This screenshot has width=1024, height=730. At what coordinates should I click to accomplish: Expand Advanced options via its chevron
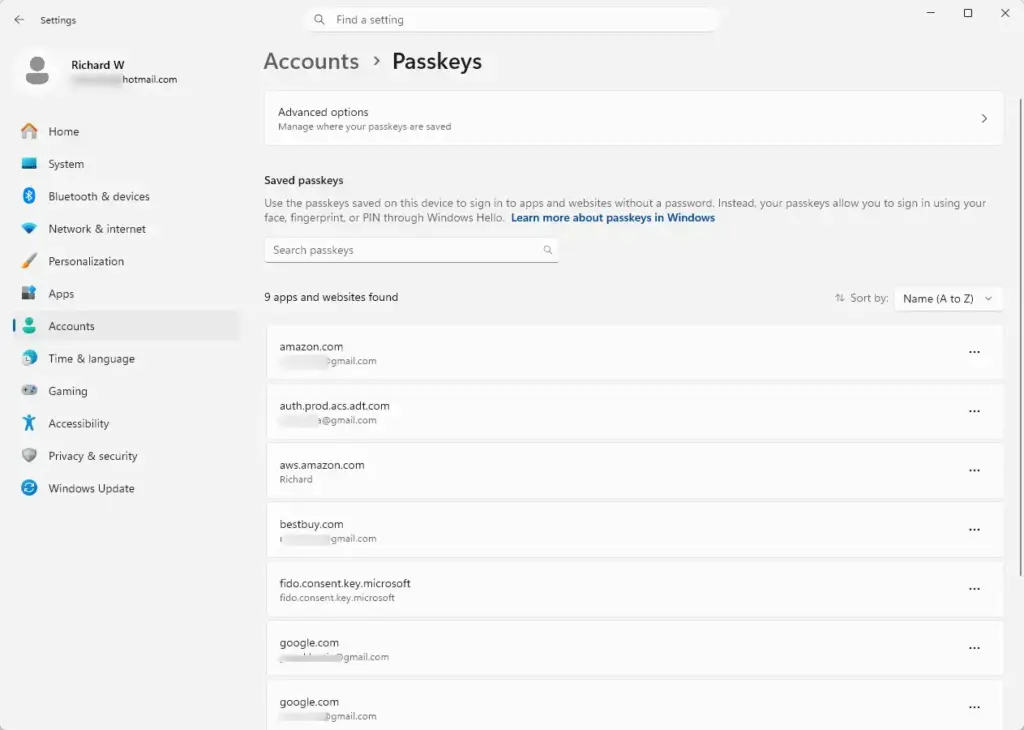click(984, 119)
